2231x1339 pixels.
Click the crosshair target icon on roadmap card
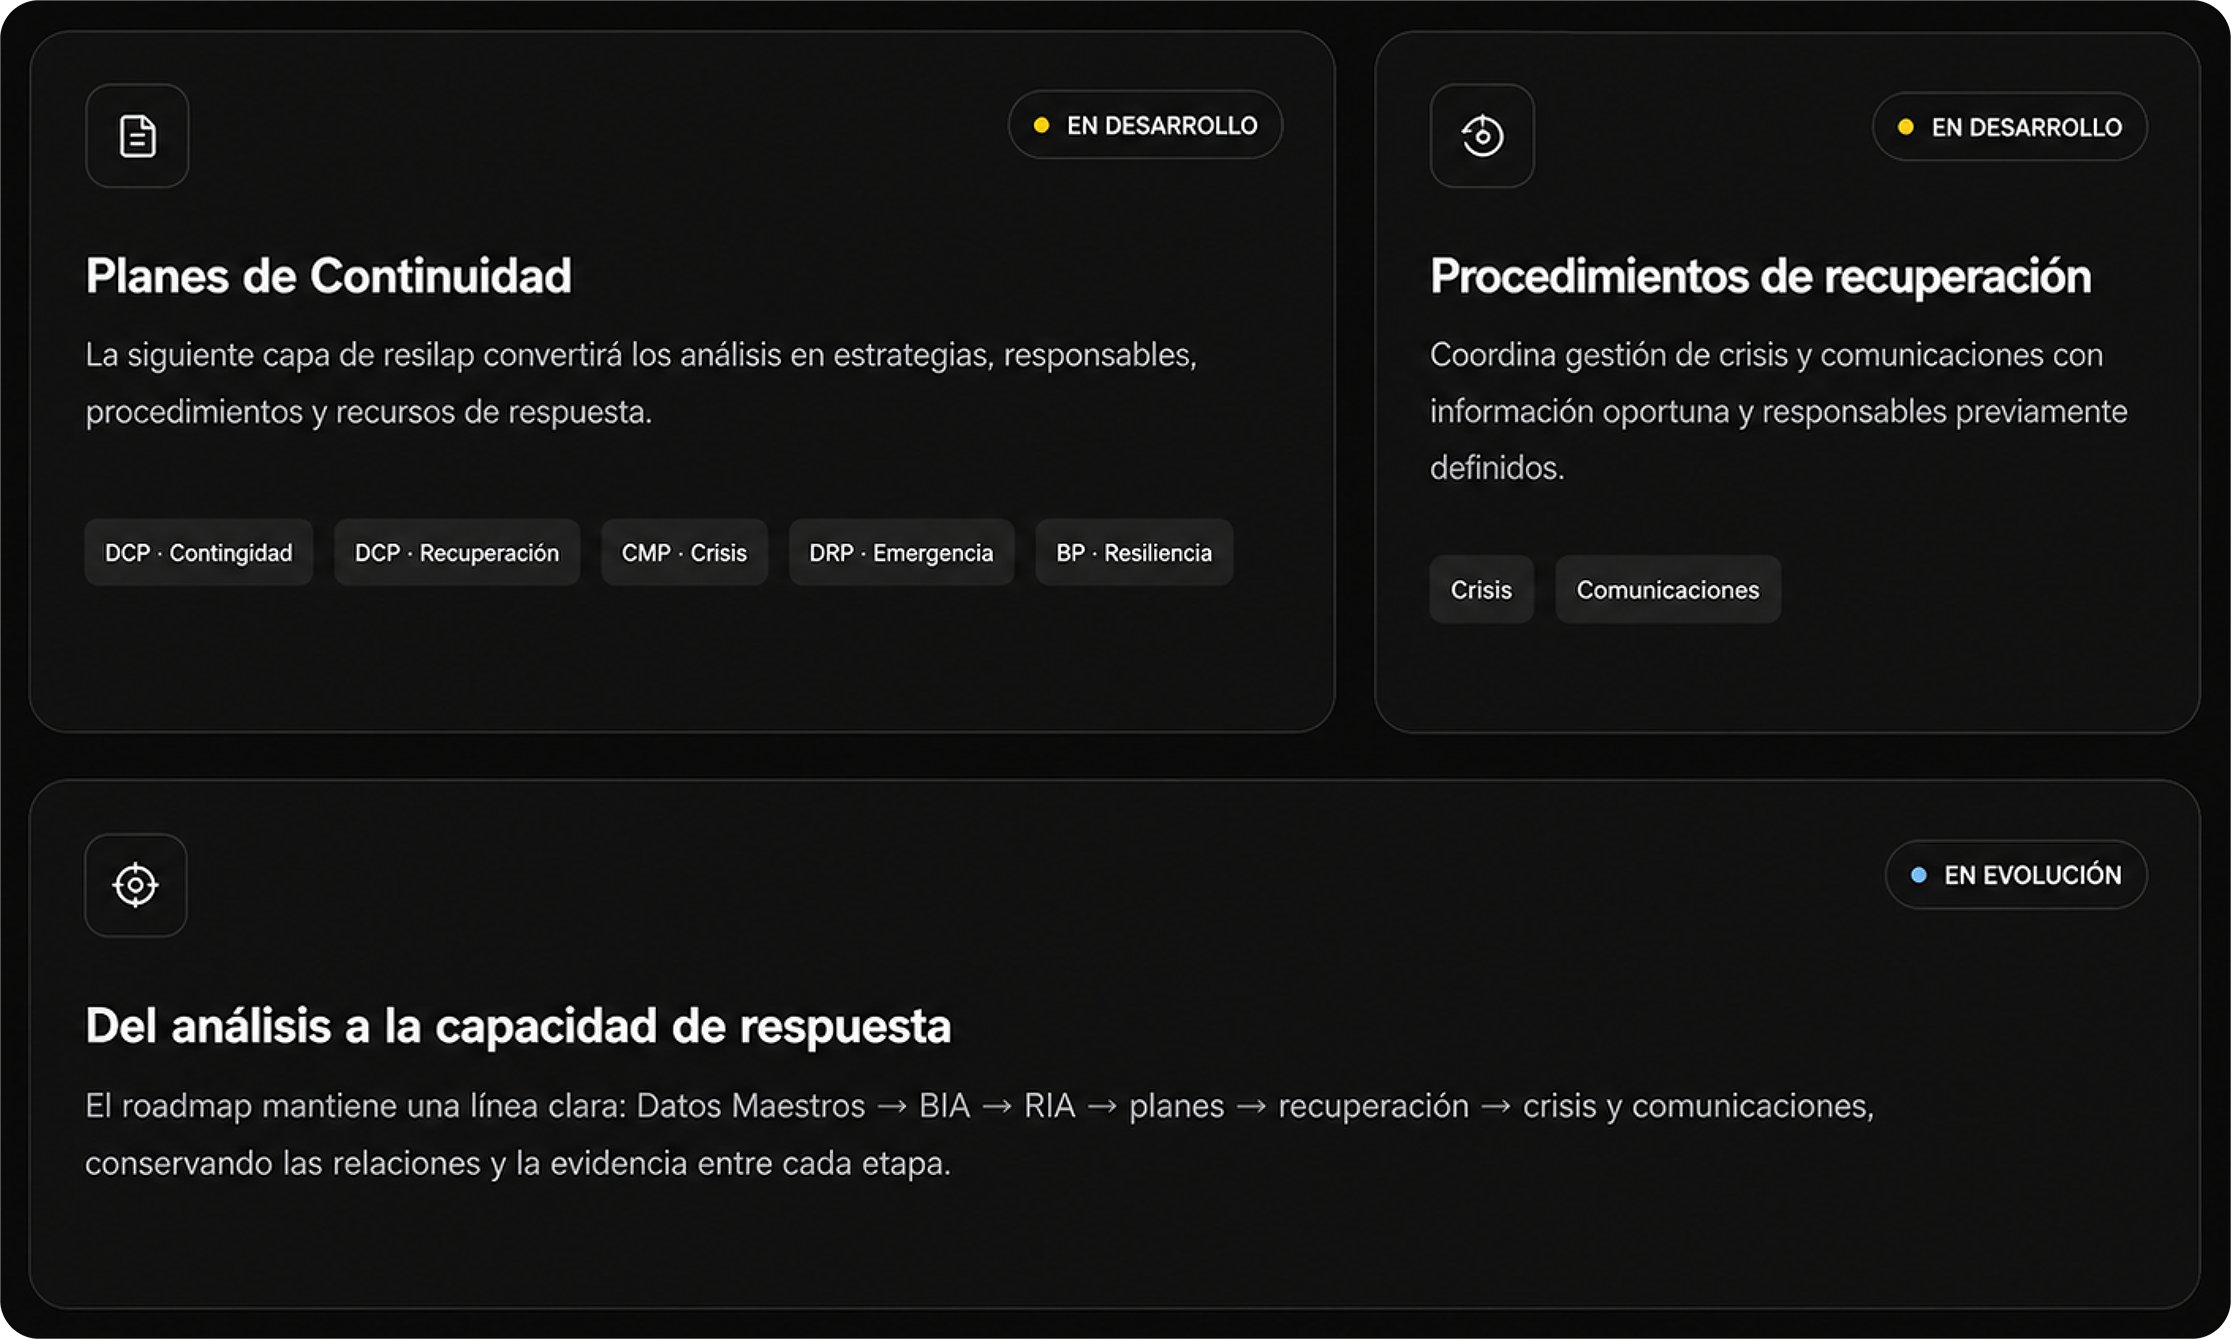coord(136,885)
